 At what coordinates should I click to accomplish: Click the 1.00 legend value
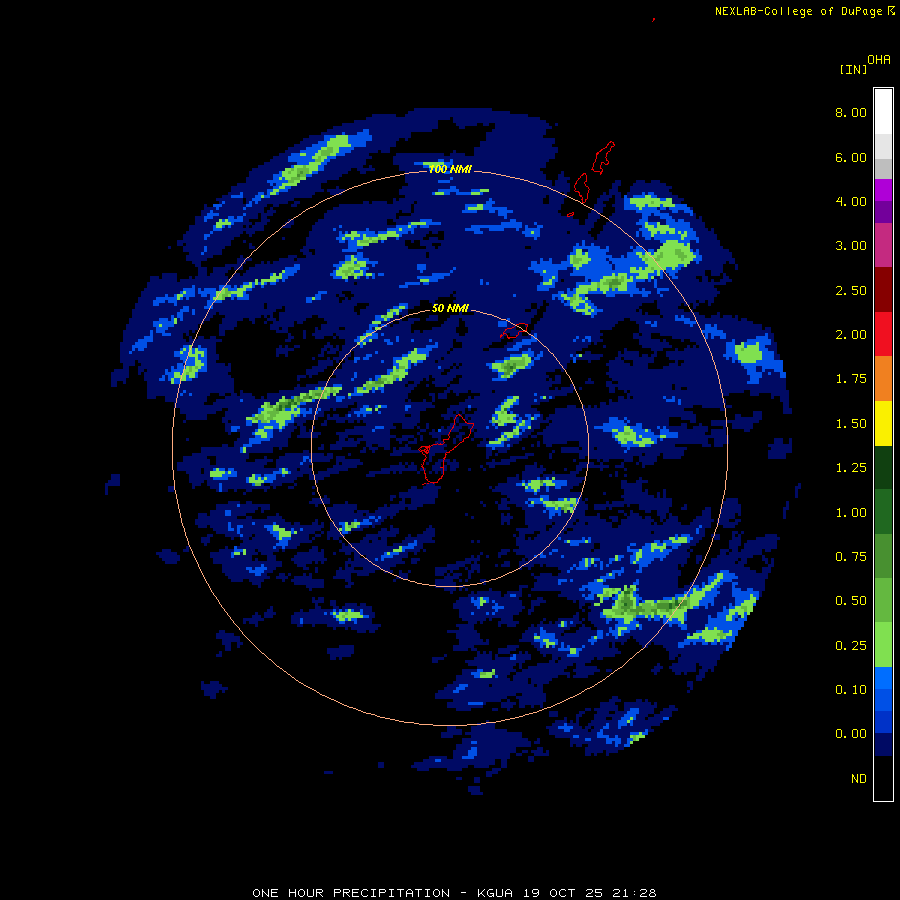point(851,513)
